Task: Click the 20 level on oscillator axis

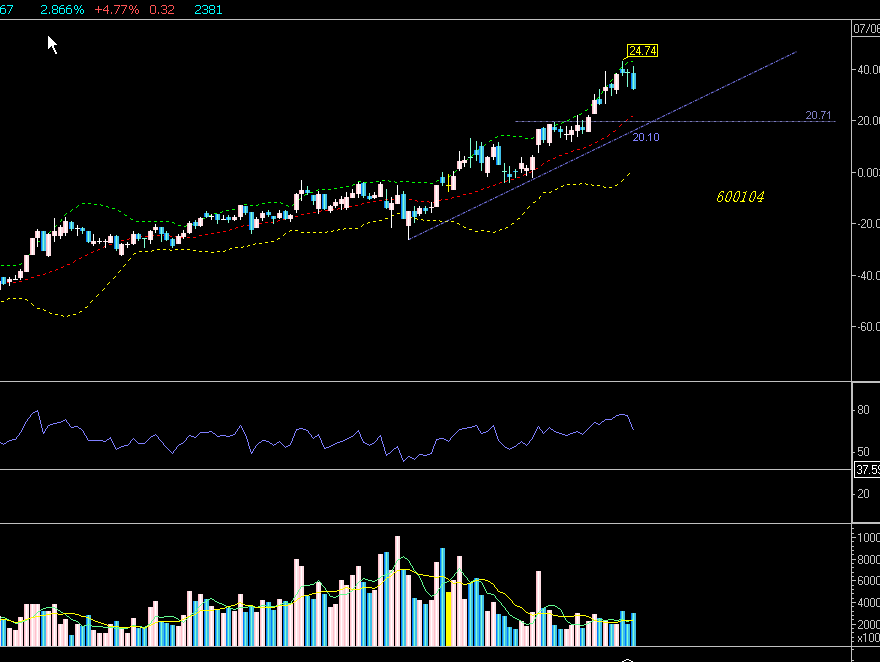Action: (863, 494)
